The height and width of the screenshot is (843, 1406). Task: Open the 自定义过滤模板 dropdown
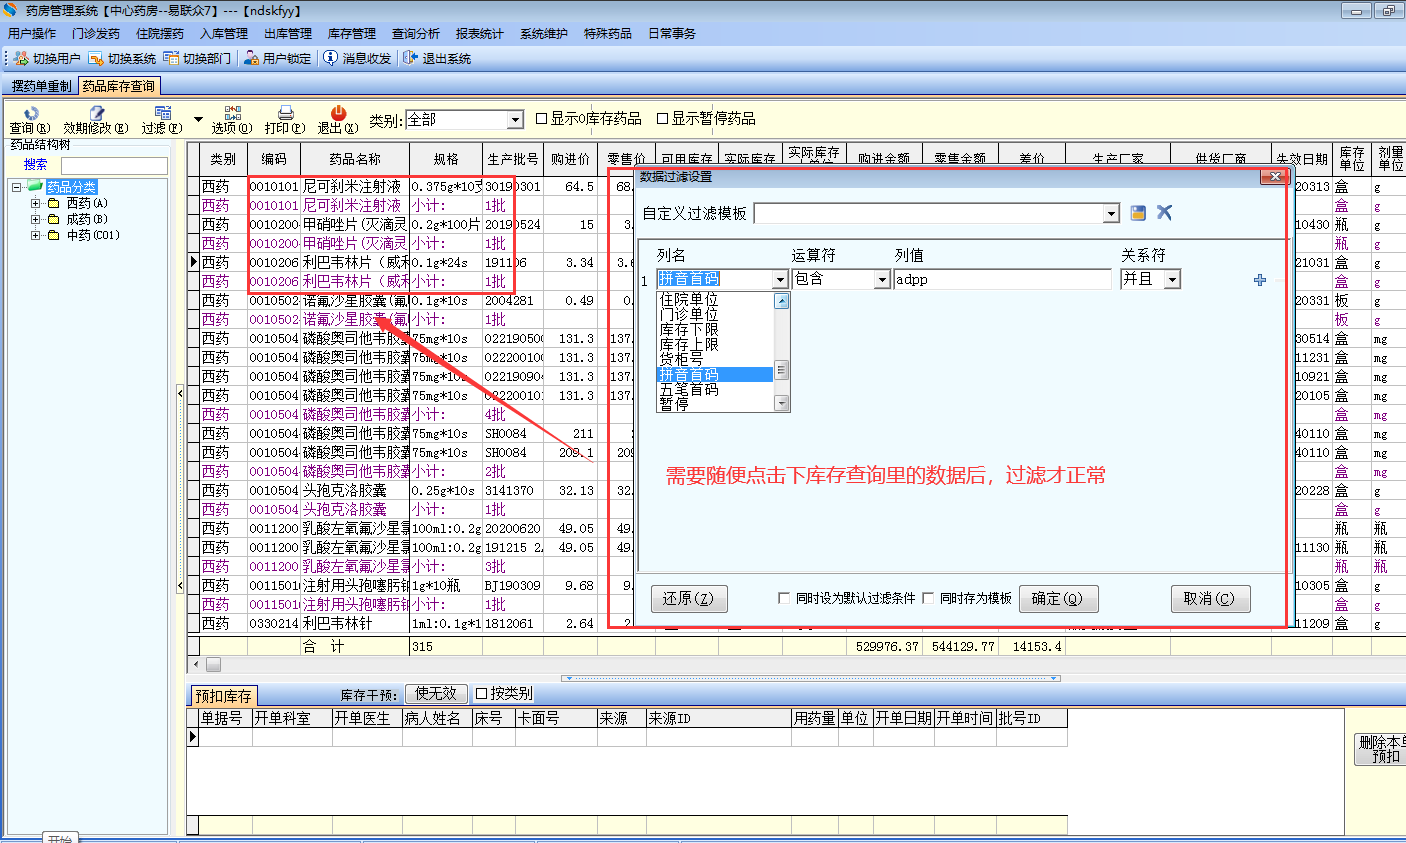1111,214
